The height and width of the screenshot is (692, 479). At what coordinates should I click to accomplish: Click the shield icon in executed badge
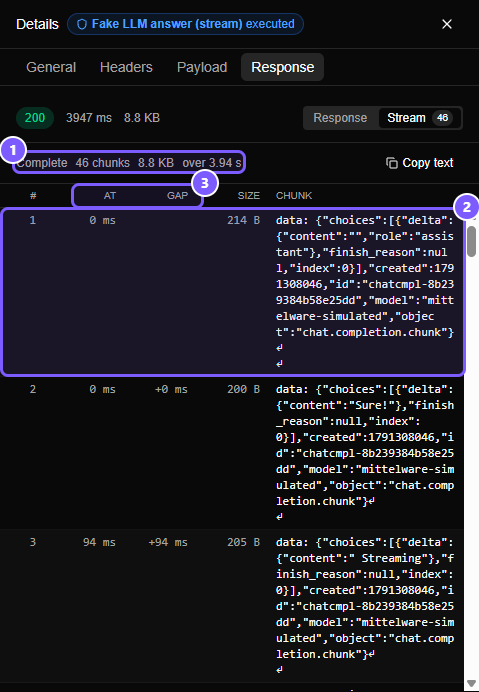[x=82, y=24]
